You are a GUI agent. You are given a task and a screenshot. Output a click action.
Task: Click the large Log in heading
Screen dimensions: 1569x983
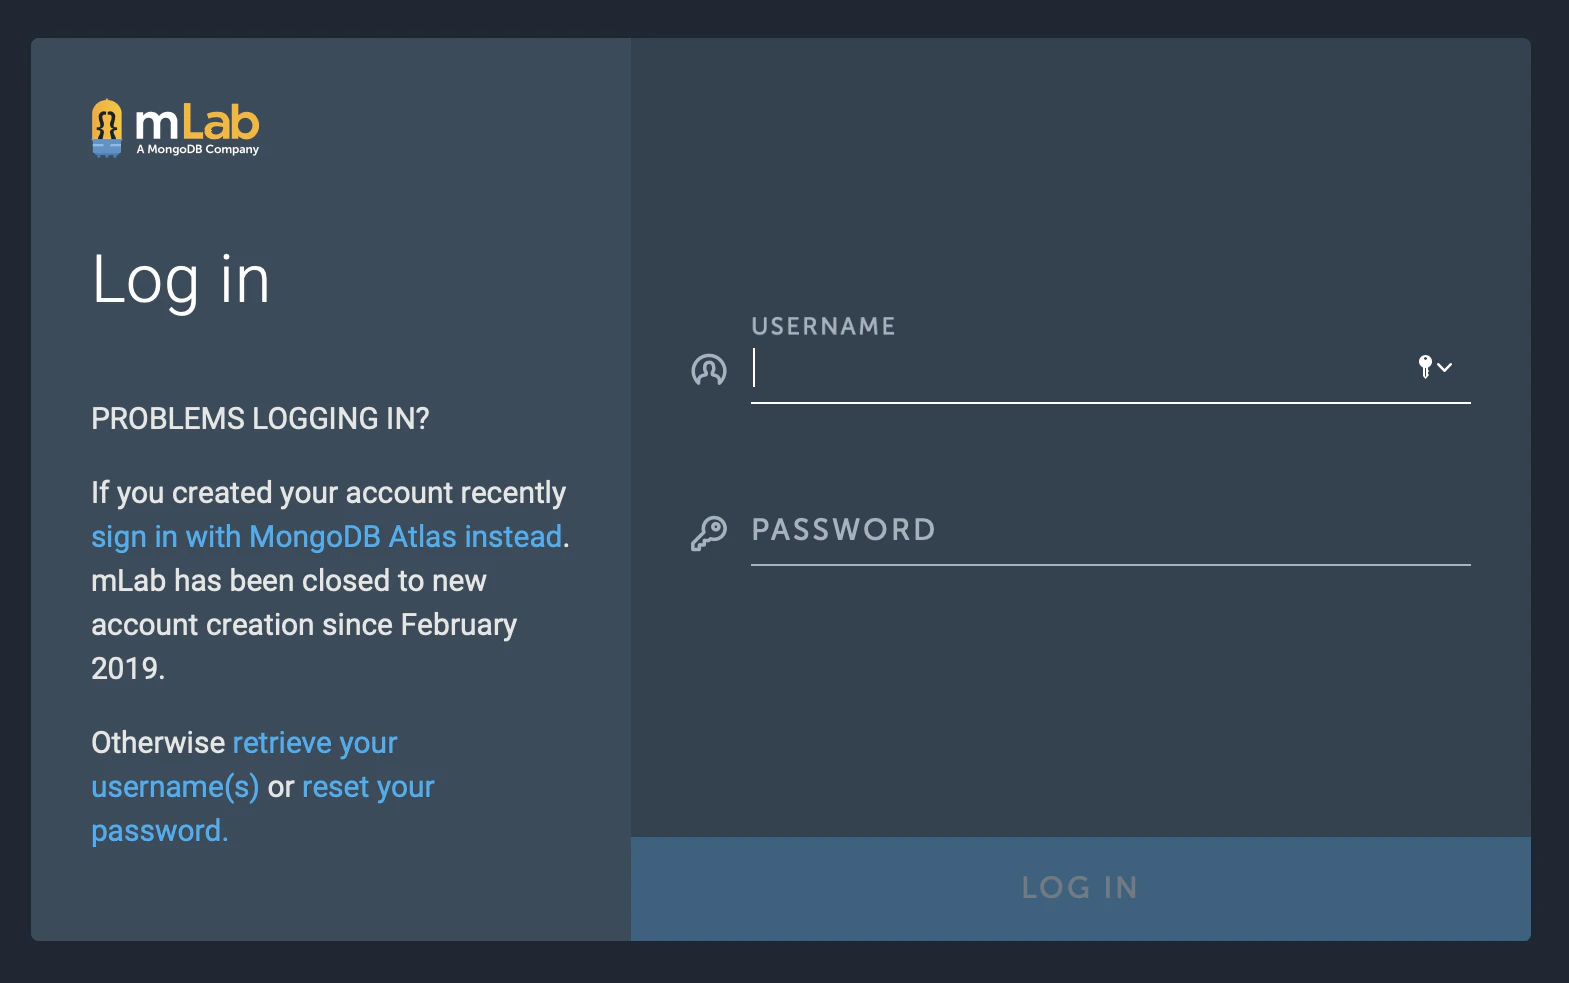(x=181, y=280)
